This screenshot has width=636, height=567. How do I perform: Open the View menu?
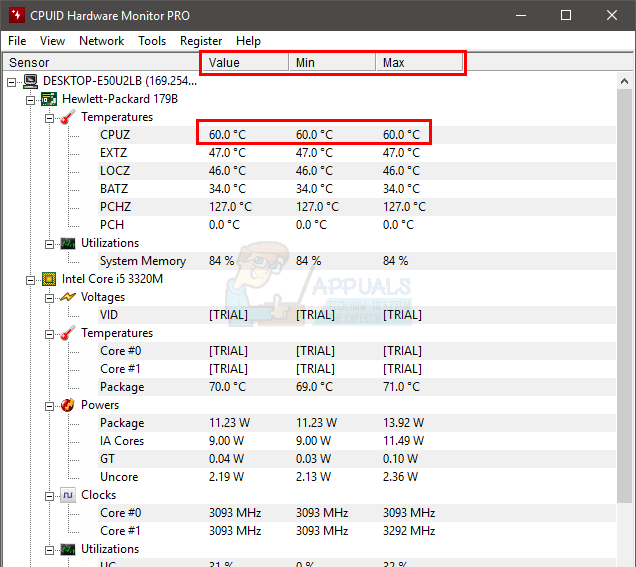click(52, 41)
